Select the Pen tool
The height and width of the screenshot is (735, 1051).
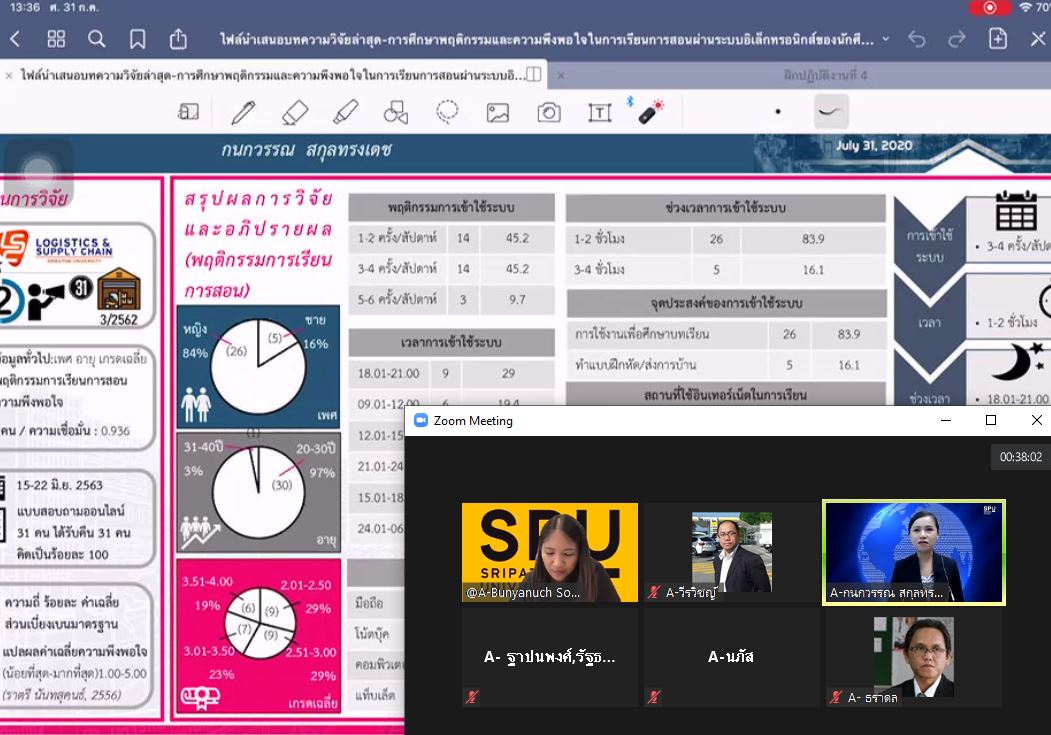(243, 112)
